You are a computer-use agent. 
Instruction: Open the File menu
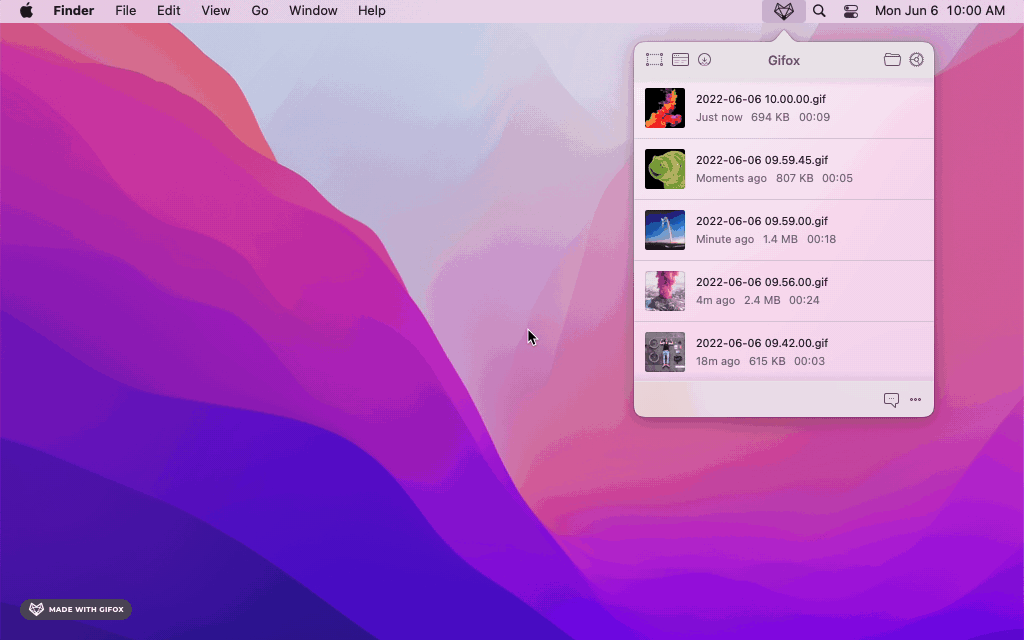125,10
